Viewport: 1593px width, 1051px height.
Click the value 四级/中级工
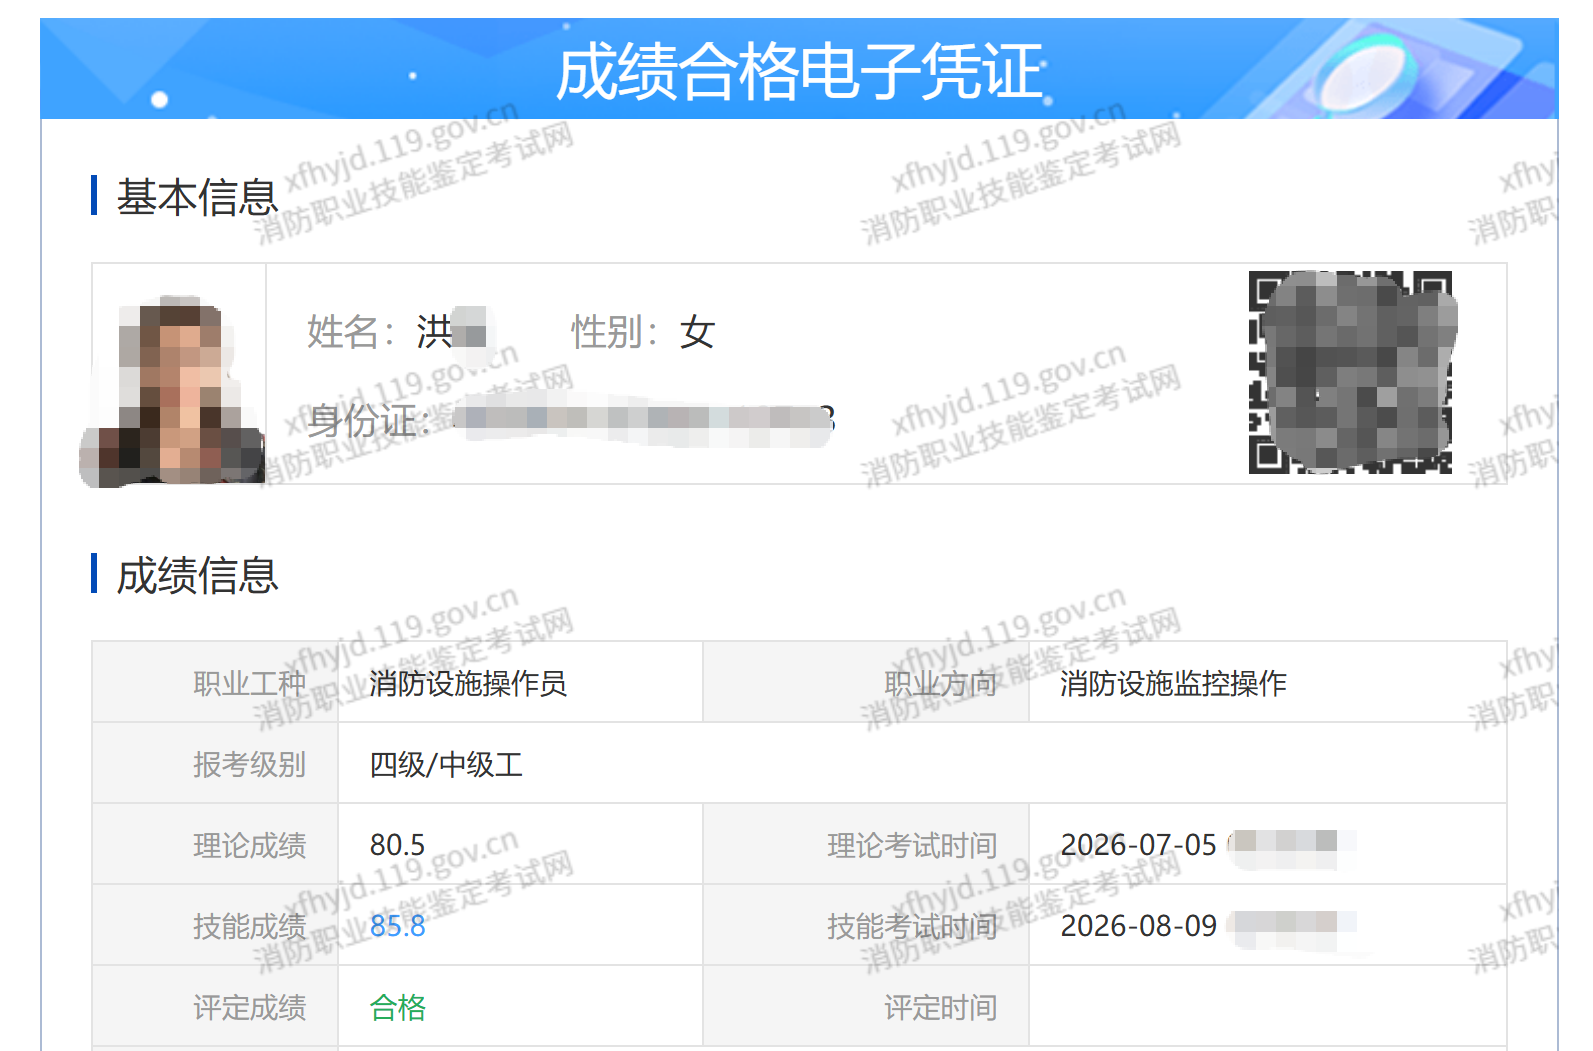coord(446,764)
